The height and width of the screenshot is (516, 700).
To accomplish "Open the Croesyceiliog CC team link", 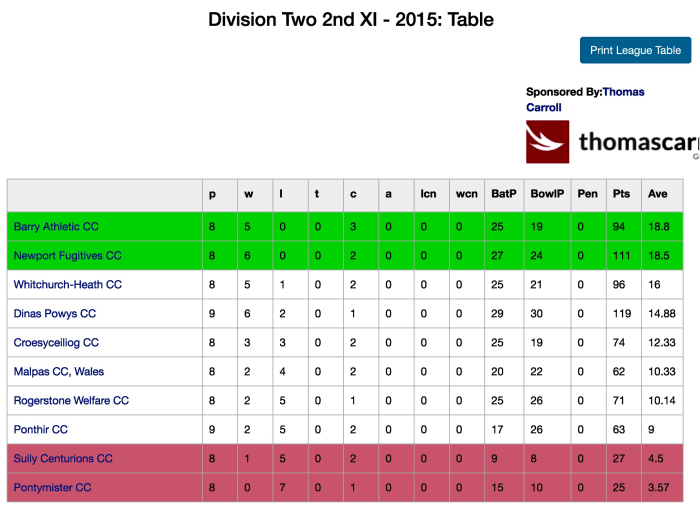I will point(56,343).
